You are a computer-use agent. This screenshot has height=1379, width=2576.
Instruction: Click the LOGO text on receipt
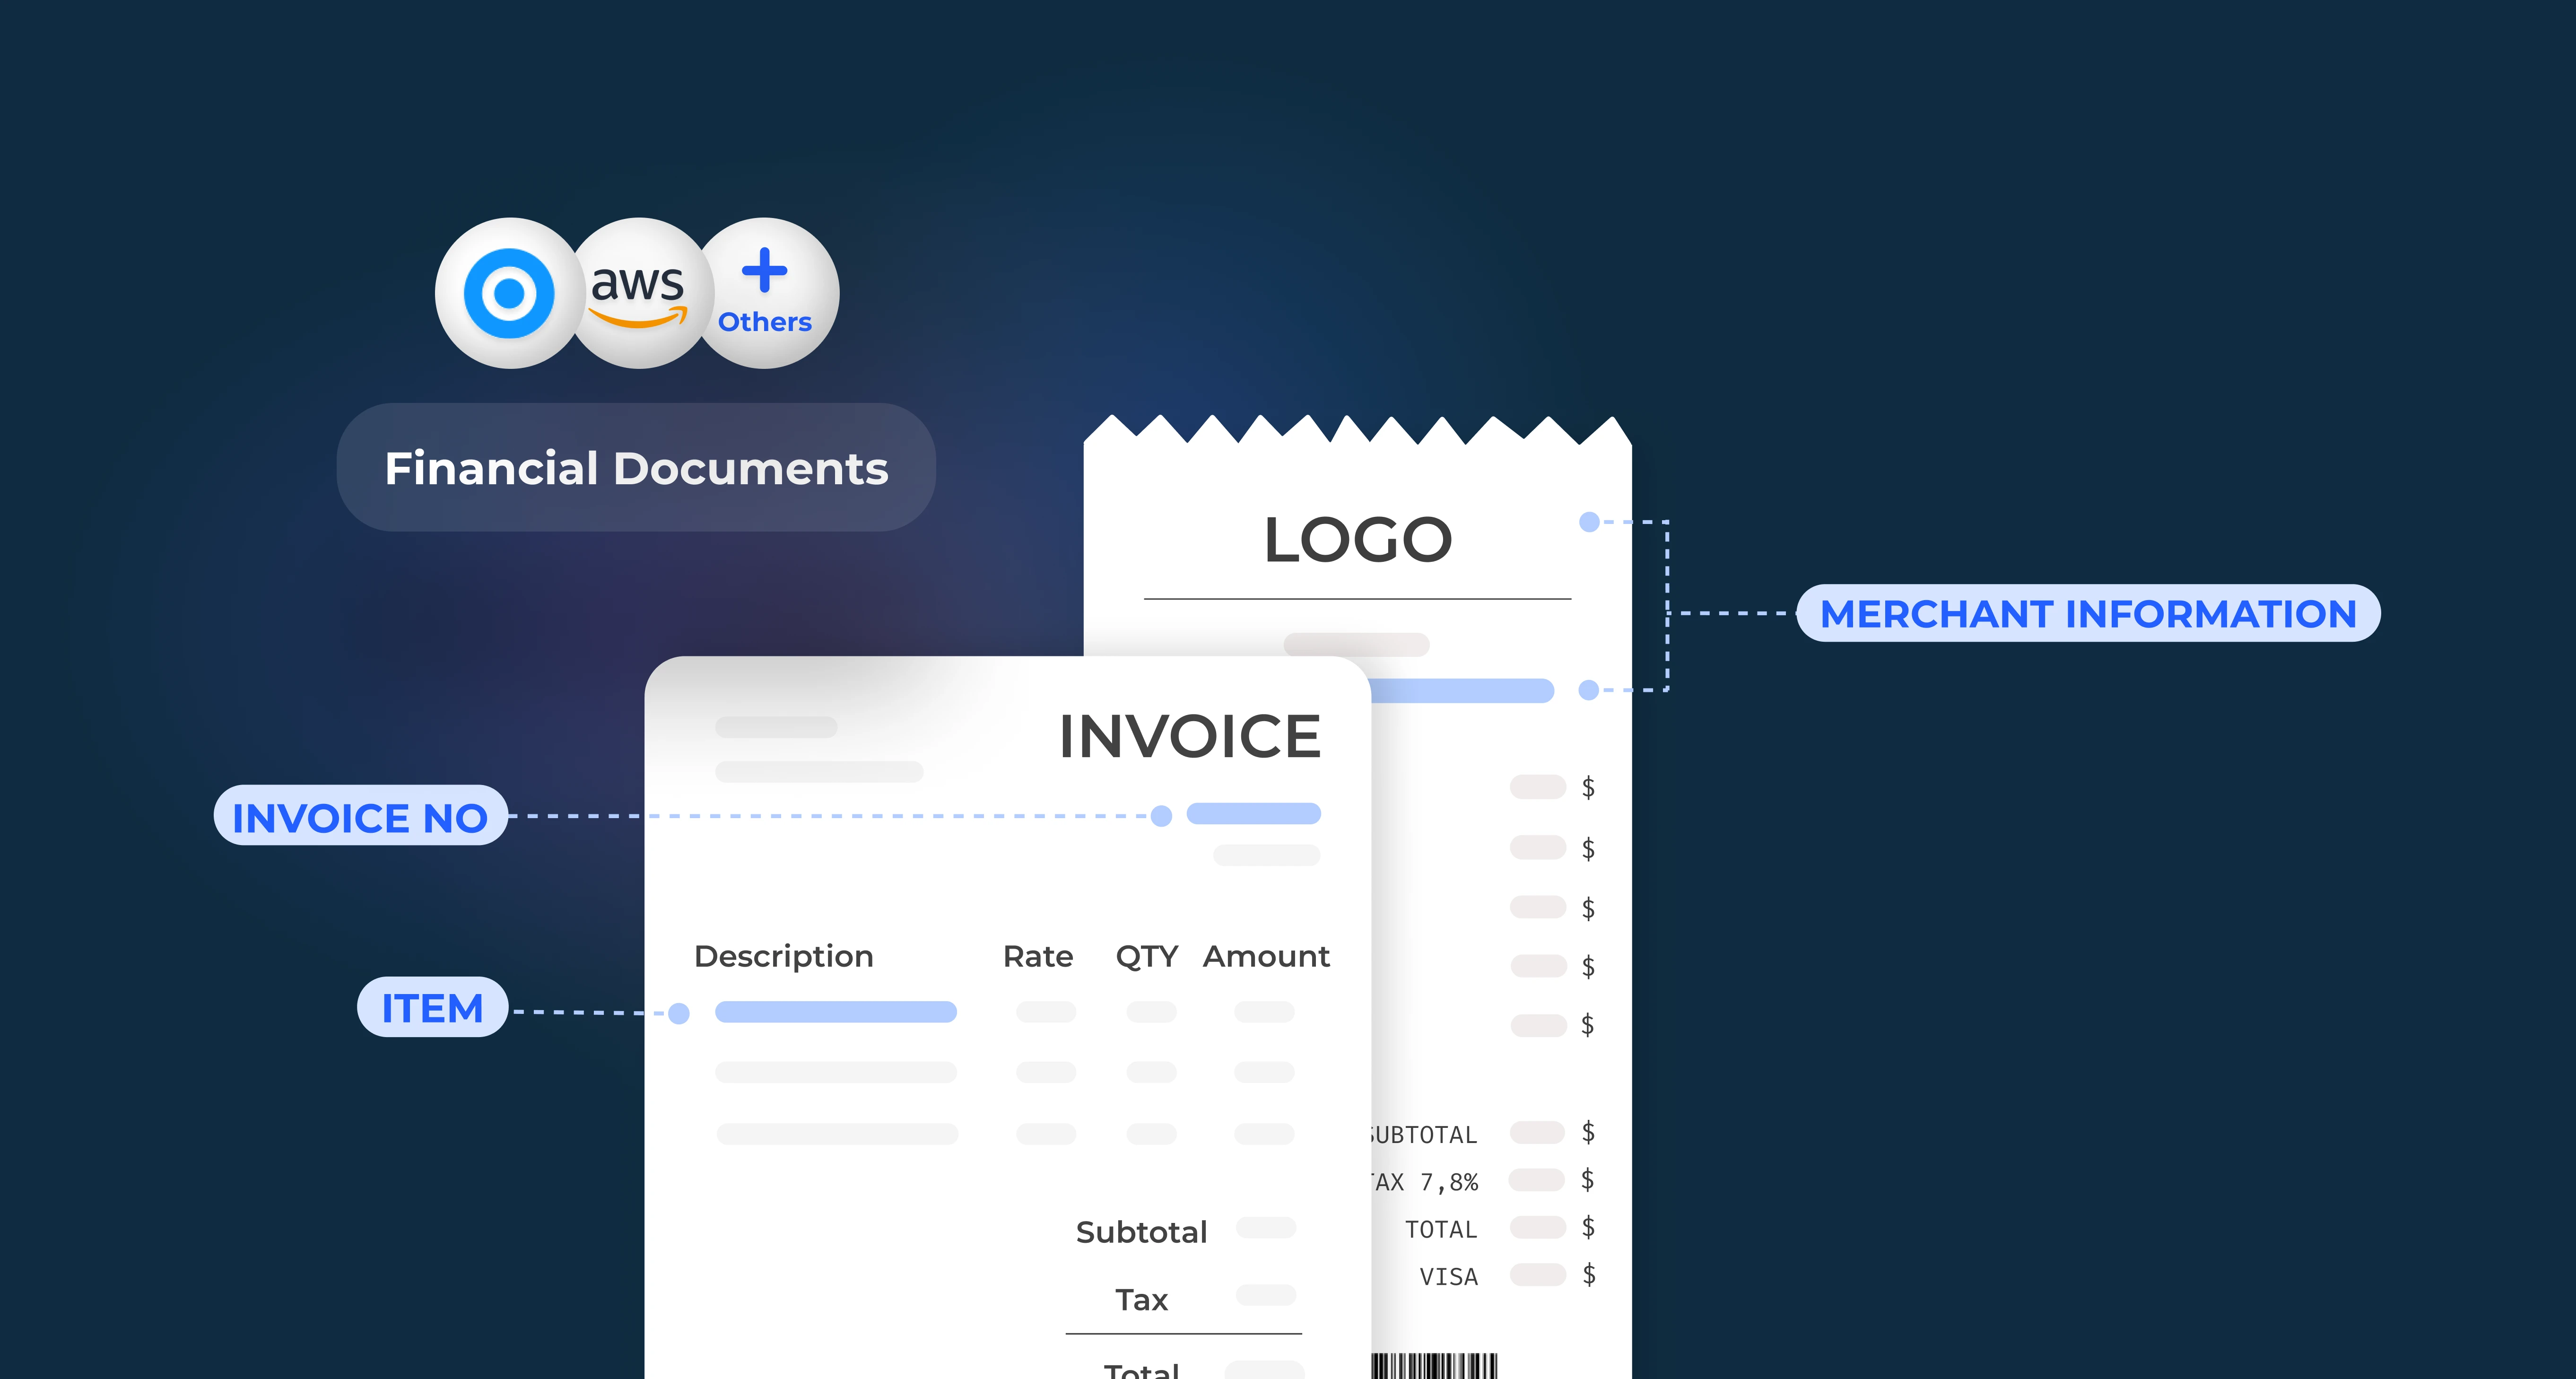pyautogui.click(x=1357, y=540)
